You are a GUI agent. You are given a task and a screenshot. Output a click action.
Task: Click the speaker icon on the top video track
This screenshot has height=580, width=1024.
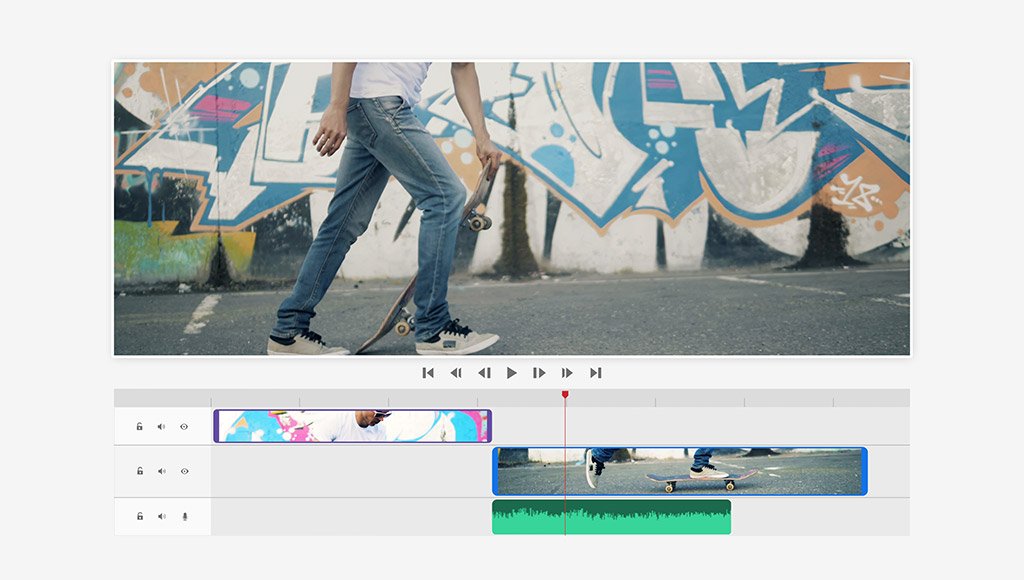click(x=161, y=425)
